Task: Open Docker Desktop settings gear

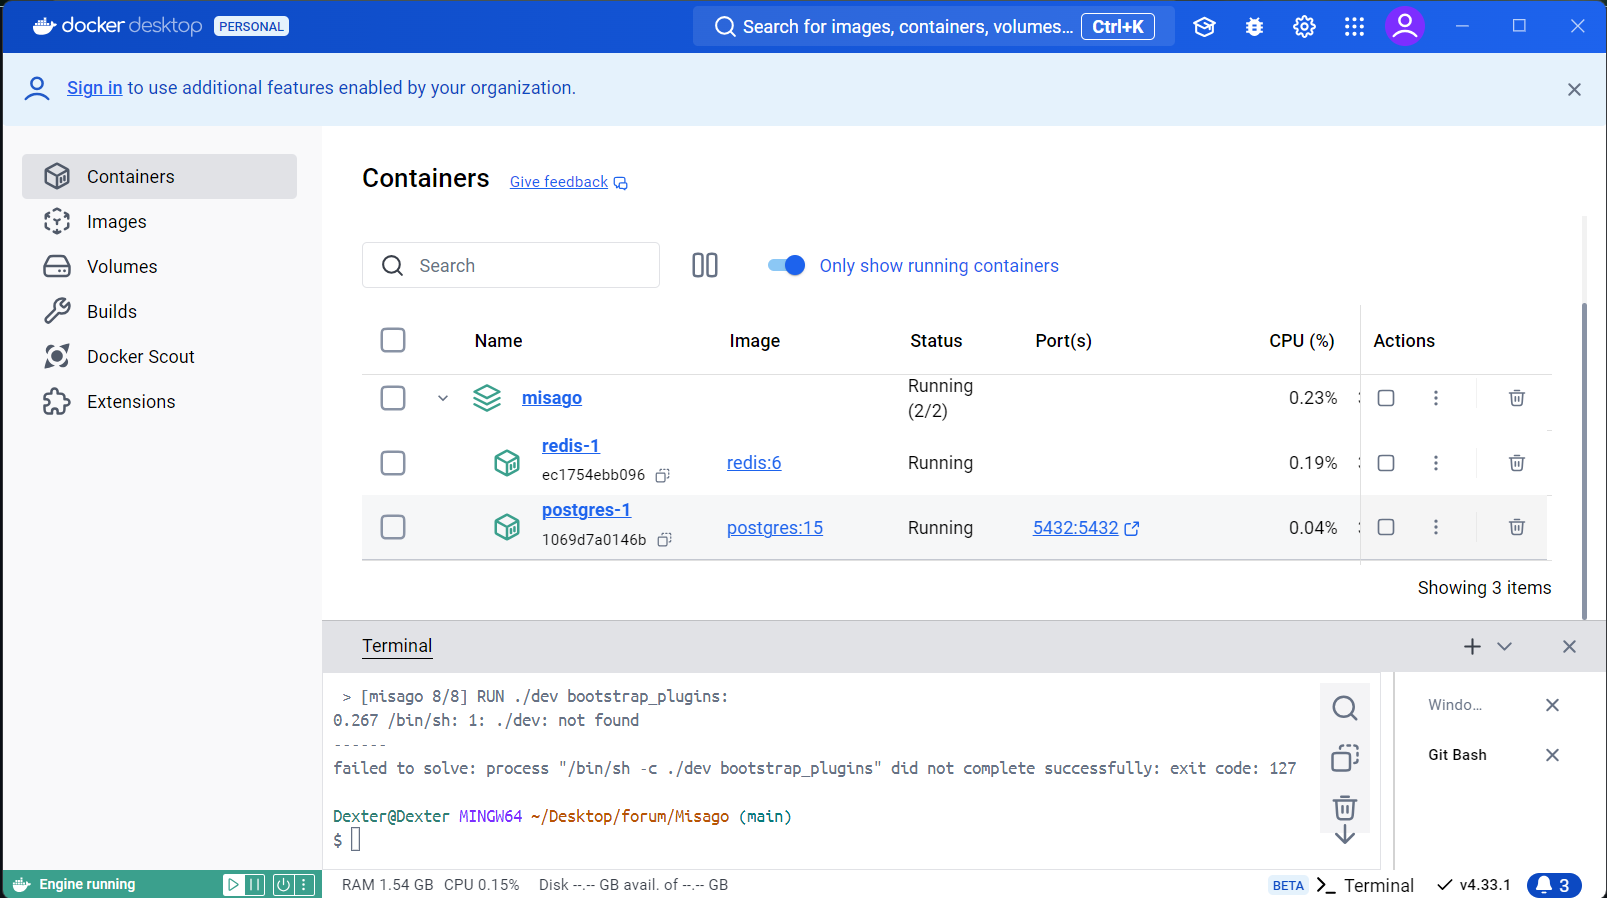Action: pyautogui.click(x=1304, y=27)
